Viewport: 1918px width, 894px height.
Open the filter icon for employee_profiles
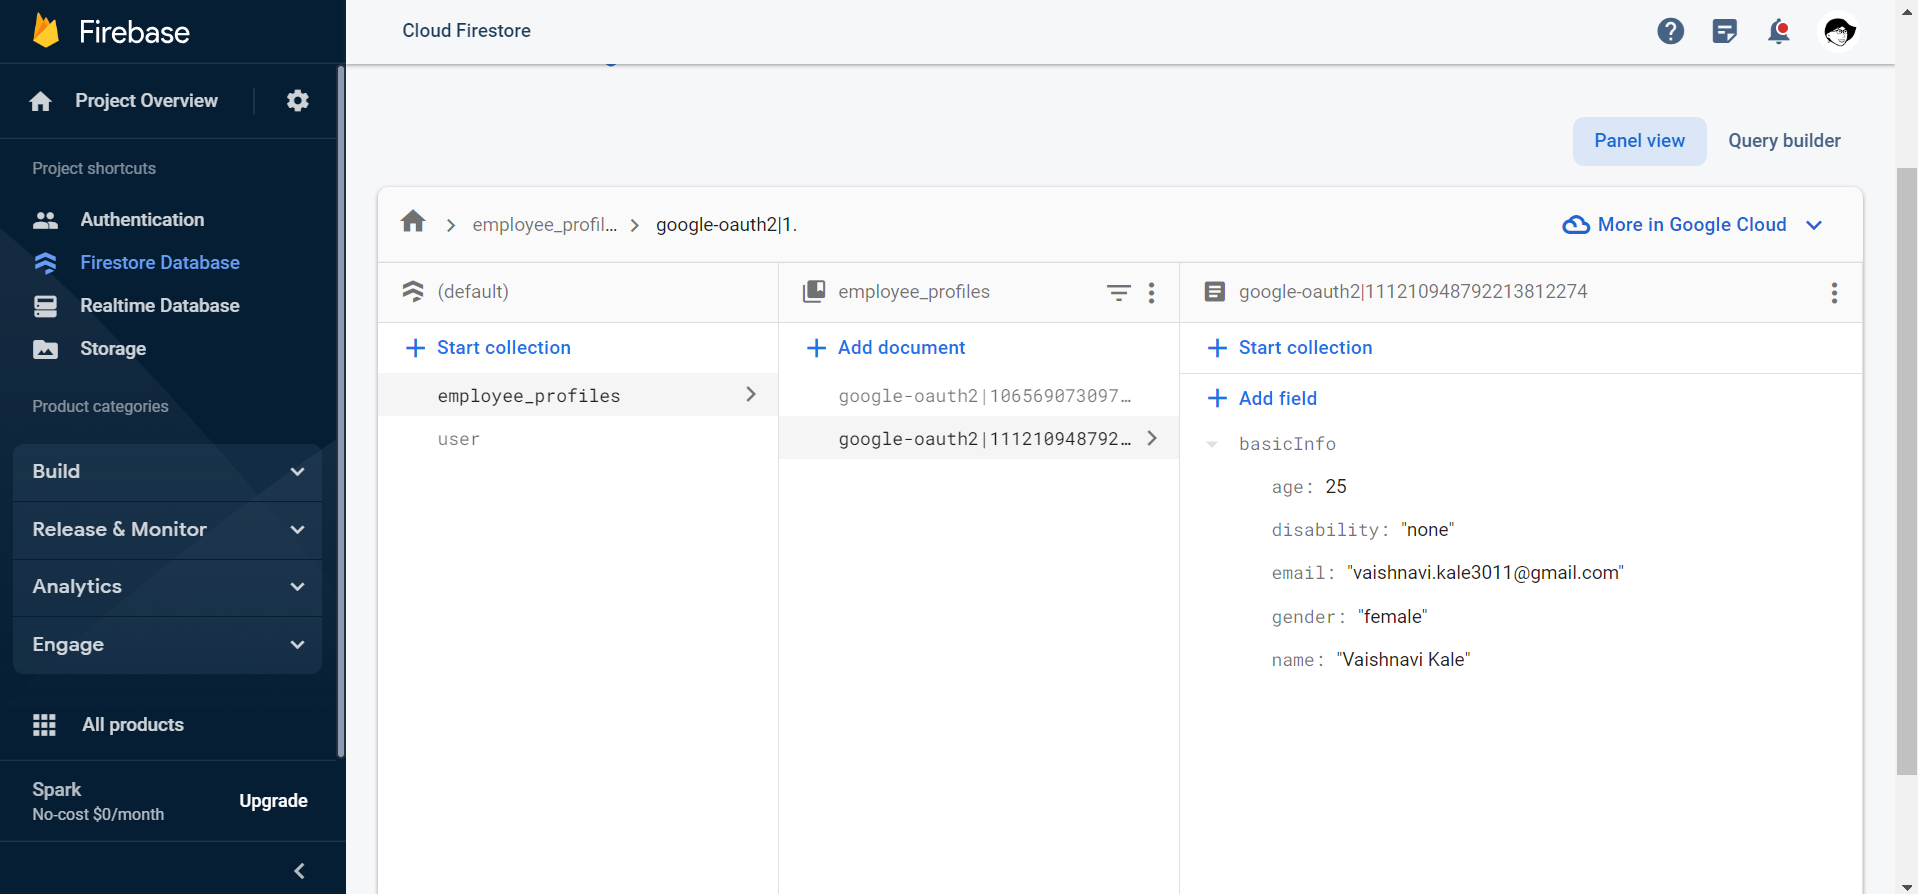[1118, 292]
